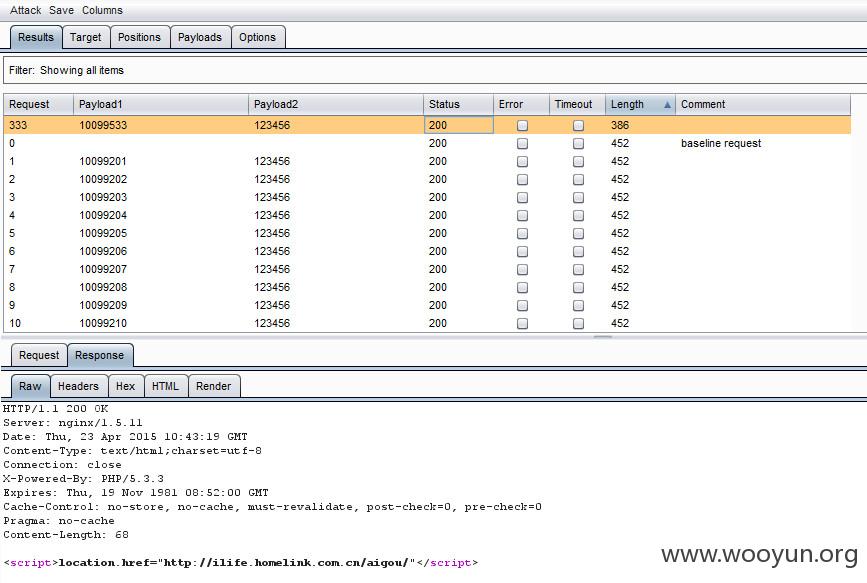Open the Request message tab
Image resolution: width=867 pixels, height=583 pixels.
(39, 355)
